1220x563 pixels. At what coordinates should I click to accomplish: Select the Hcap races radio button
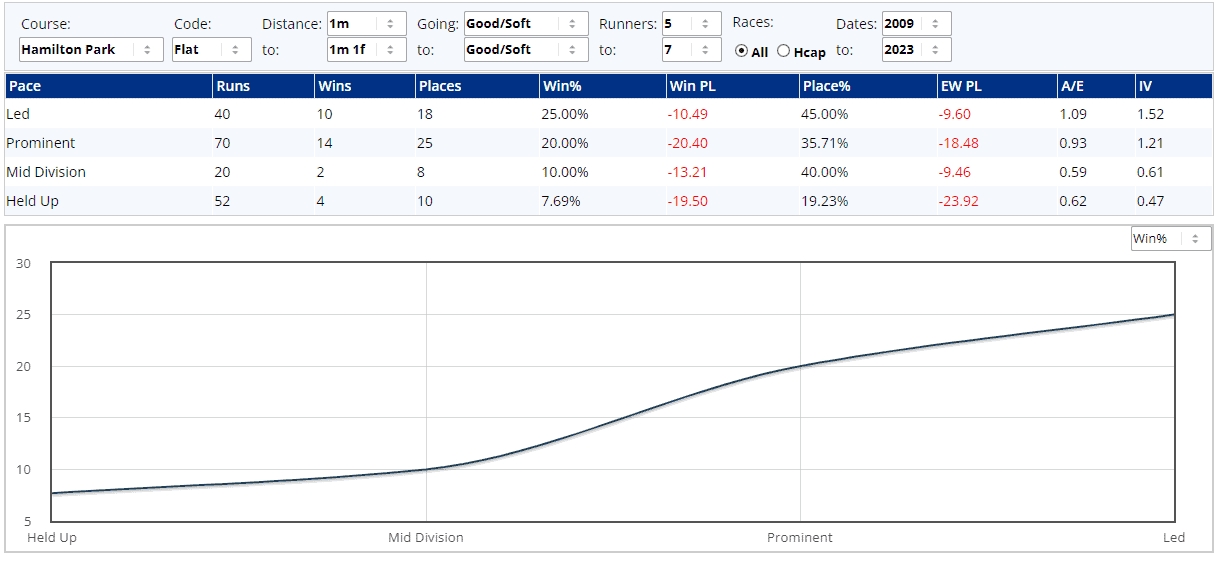coord(783,51)
